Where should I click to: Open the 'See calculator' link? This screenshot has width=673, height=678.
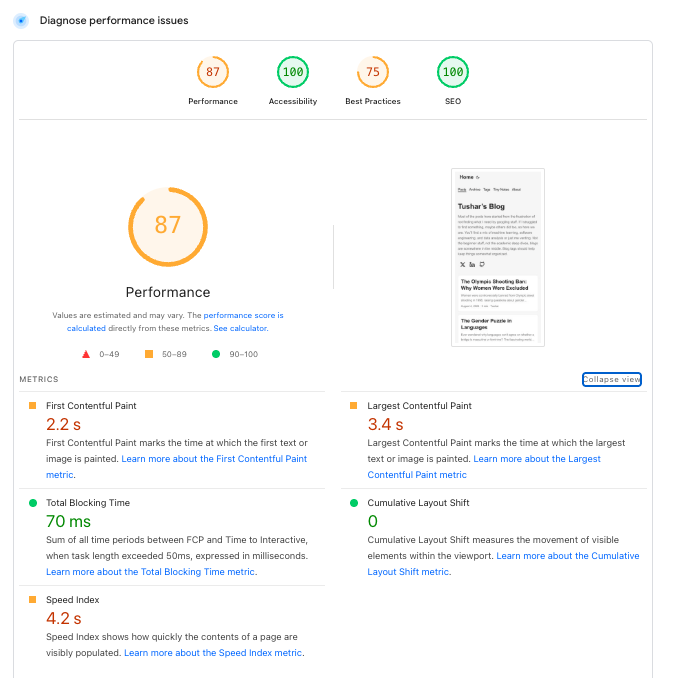[x=240, y=328]
